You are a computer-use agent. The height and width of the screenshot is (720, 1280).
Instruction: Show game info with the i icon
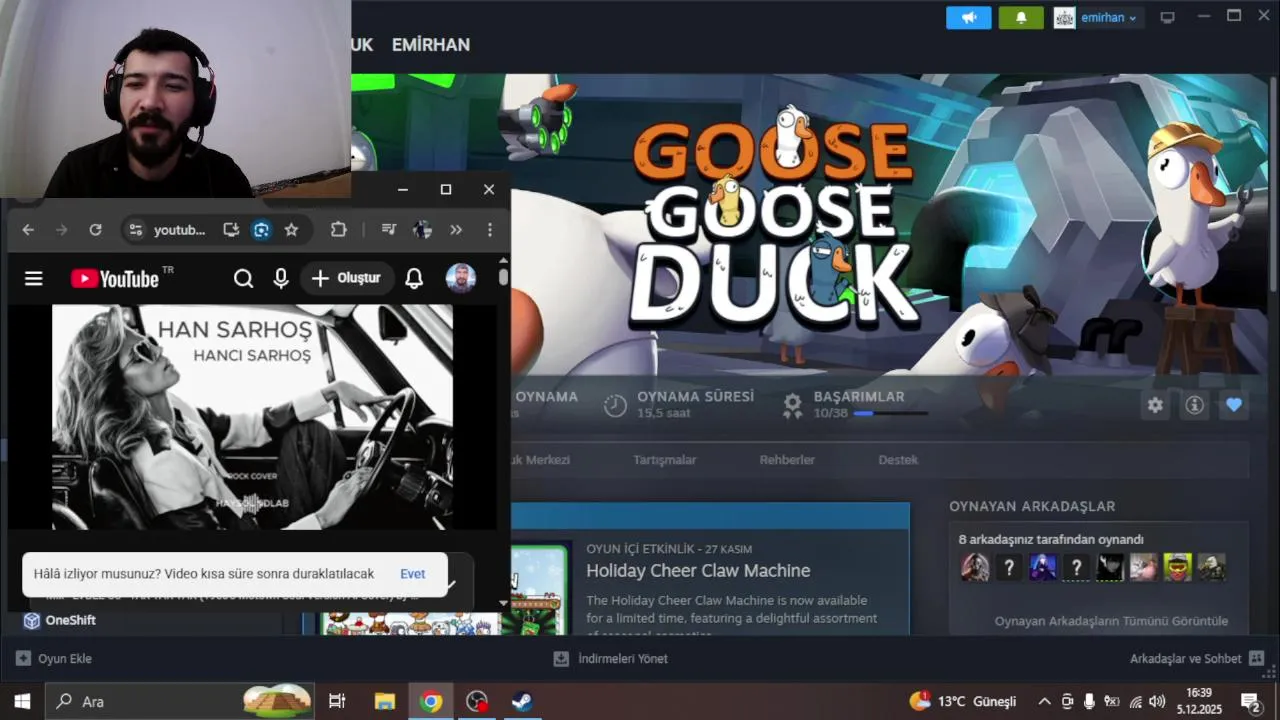tap(1194, 405)
